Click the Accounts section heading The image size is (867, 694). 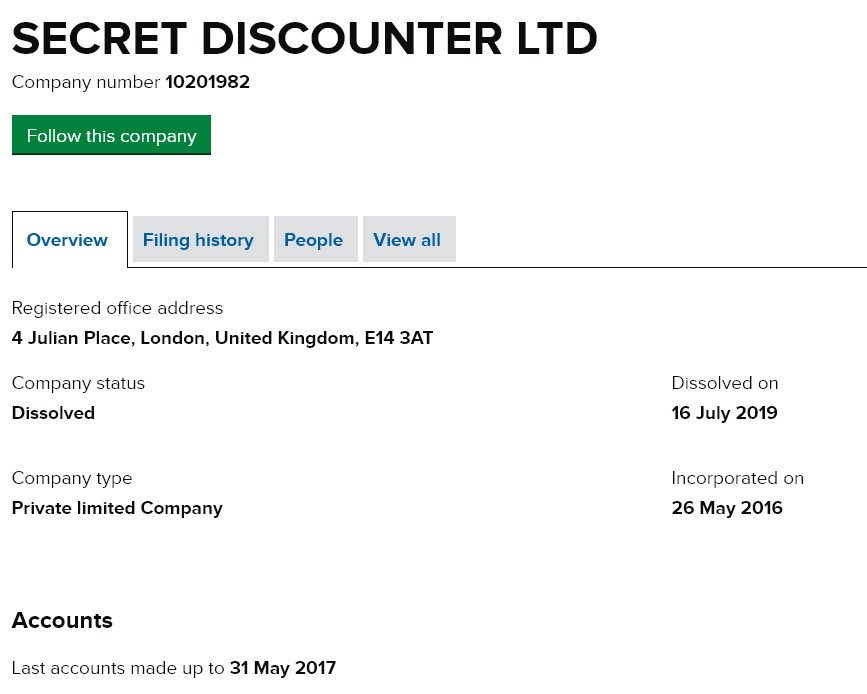click(x=62, y=620)
